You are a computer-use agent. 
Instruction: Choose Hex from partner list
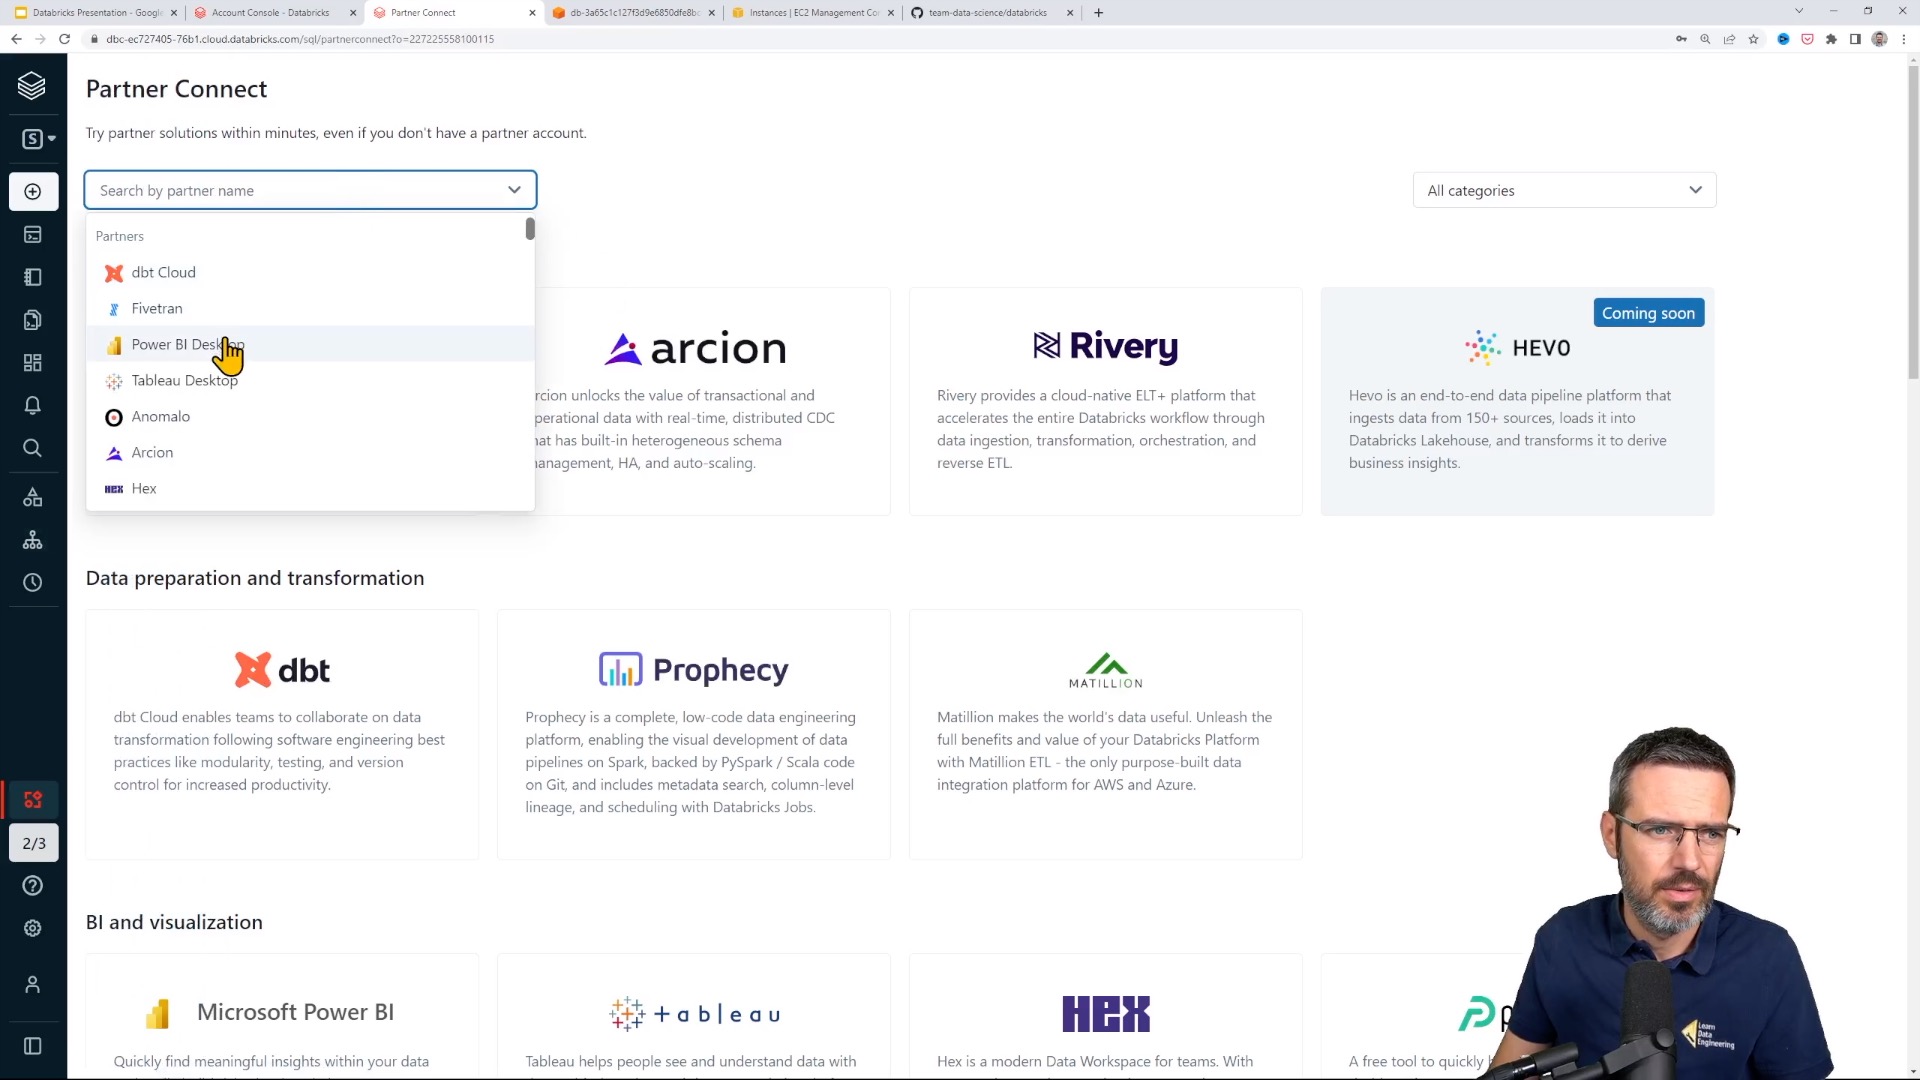click(310, 488)
